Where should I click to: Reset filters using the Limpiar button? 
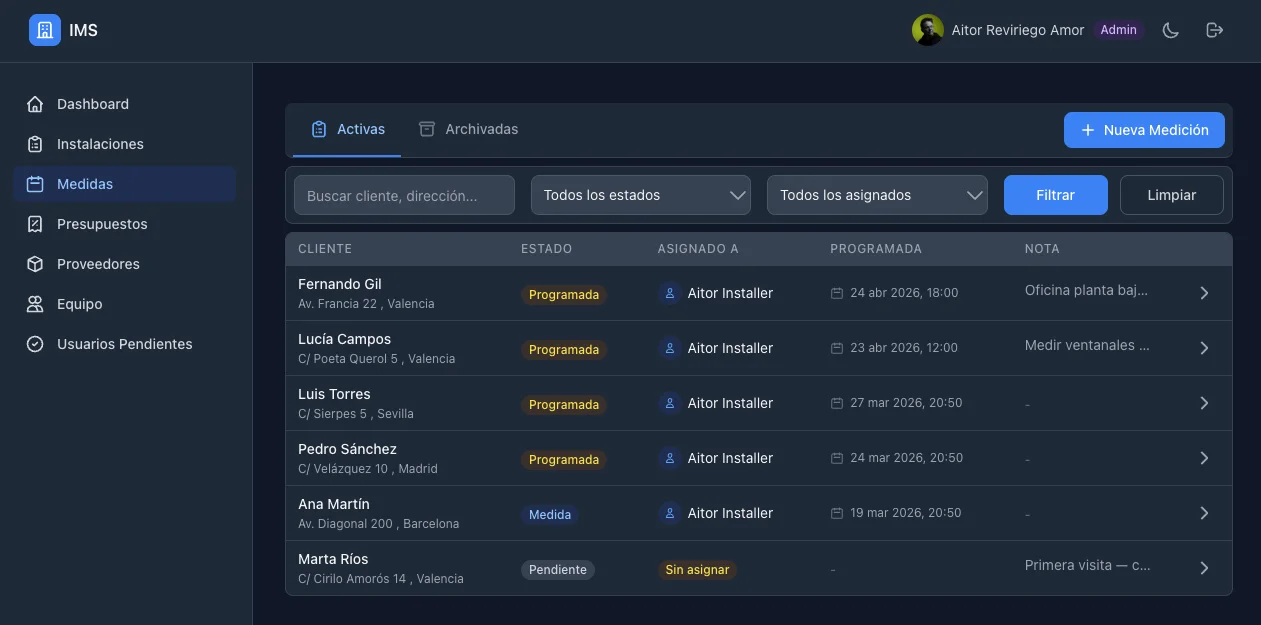point(1171,195)
